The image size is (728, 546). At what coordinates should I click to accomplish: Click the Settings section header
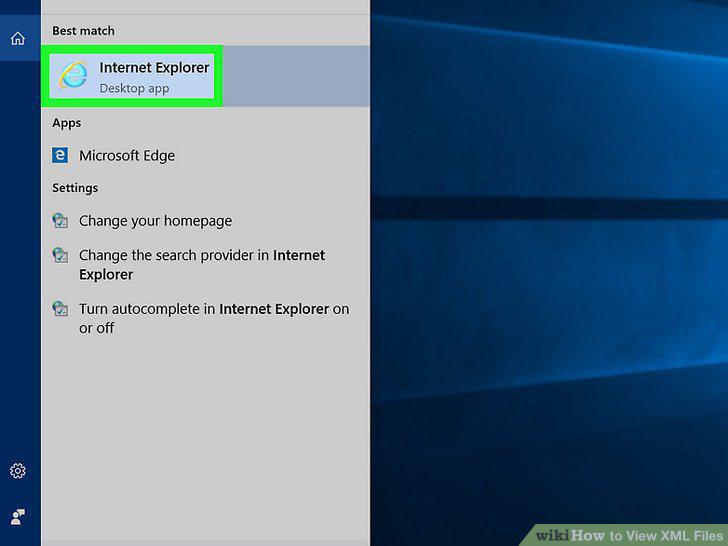coord(75,188)
